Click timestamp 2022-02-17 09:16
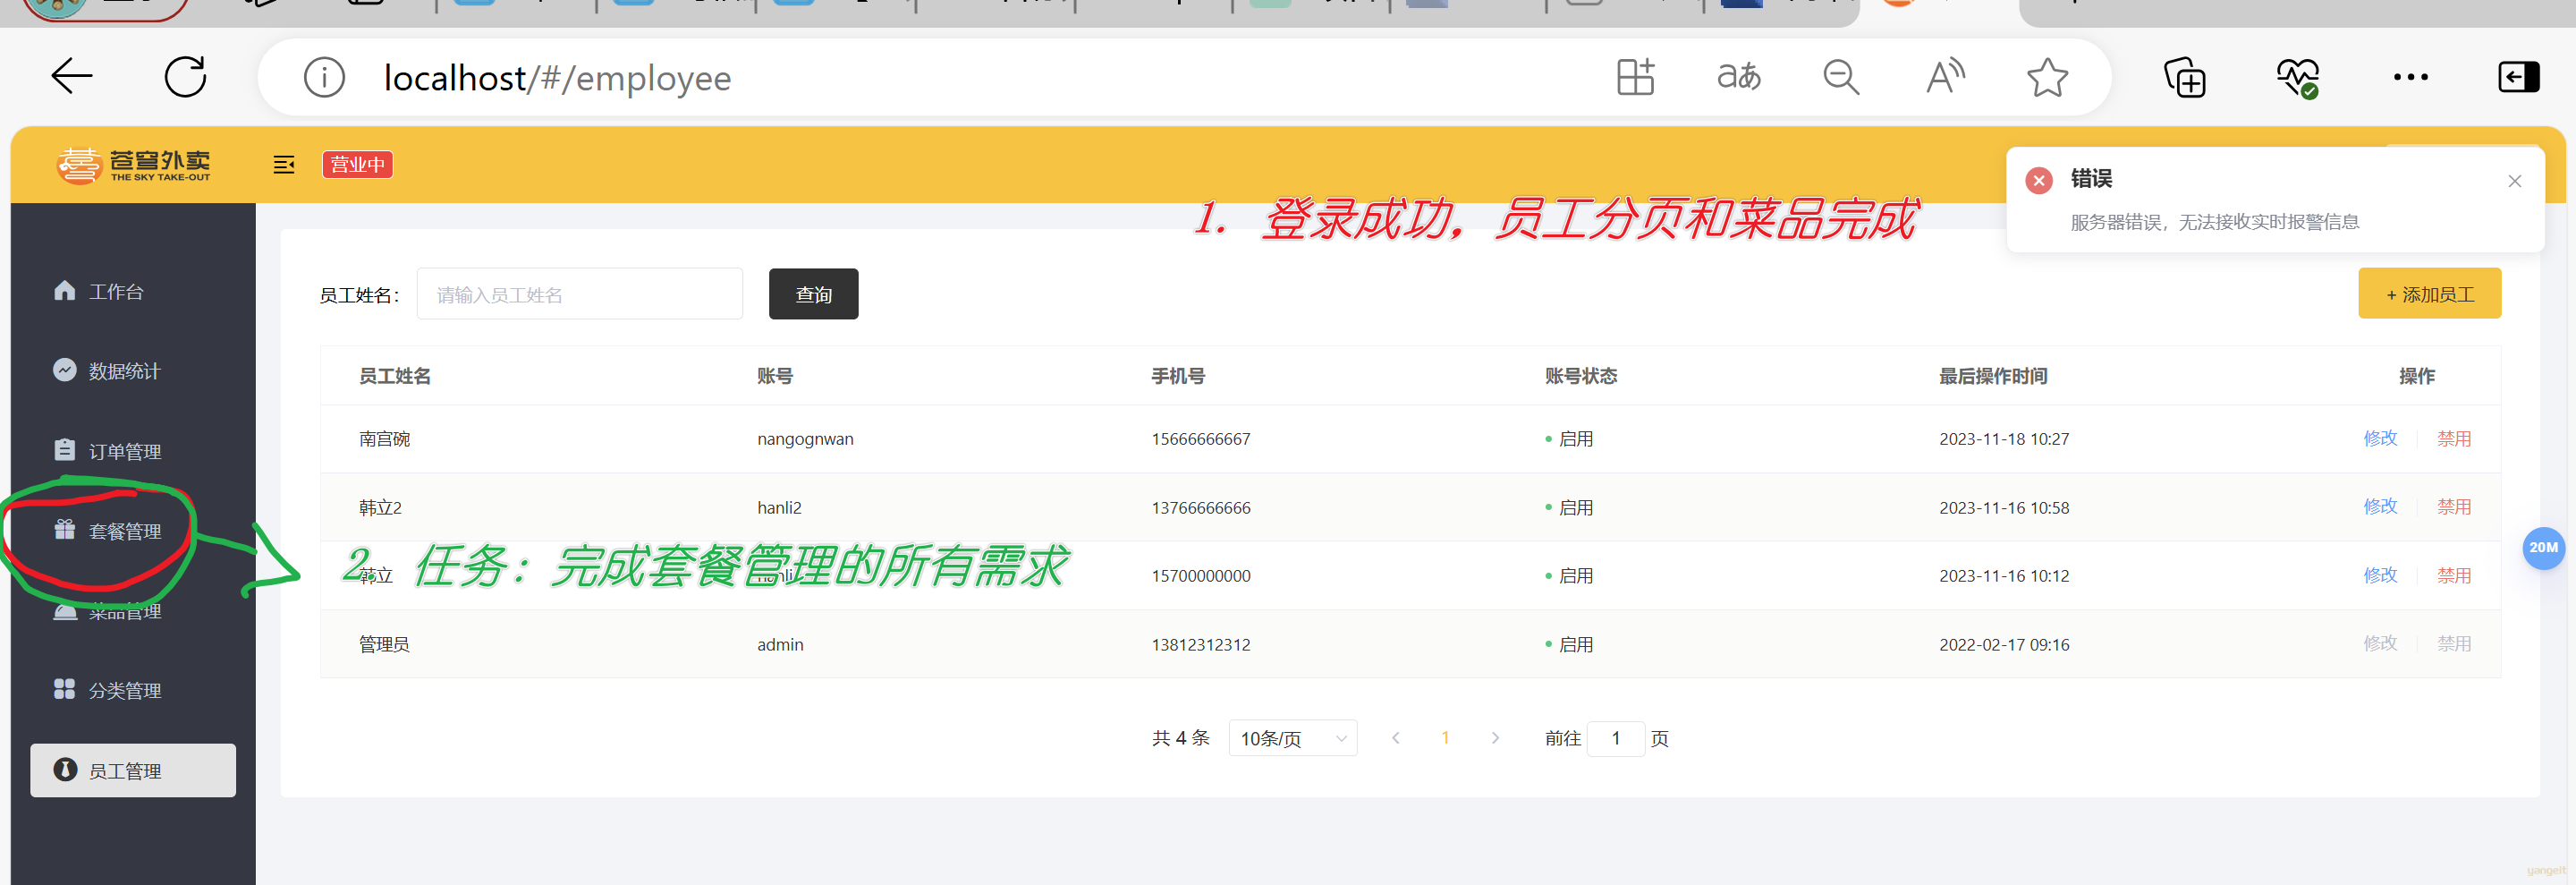 tap(2004, 644)
